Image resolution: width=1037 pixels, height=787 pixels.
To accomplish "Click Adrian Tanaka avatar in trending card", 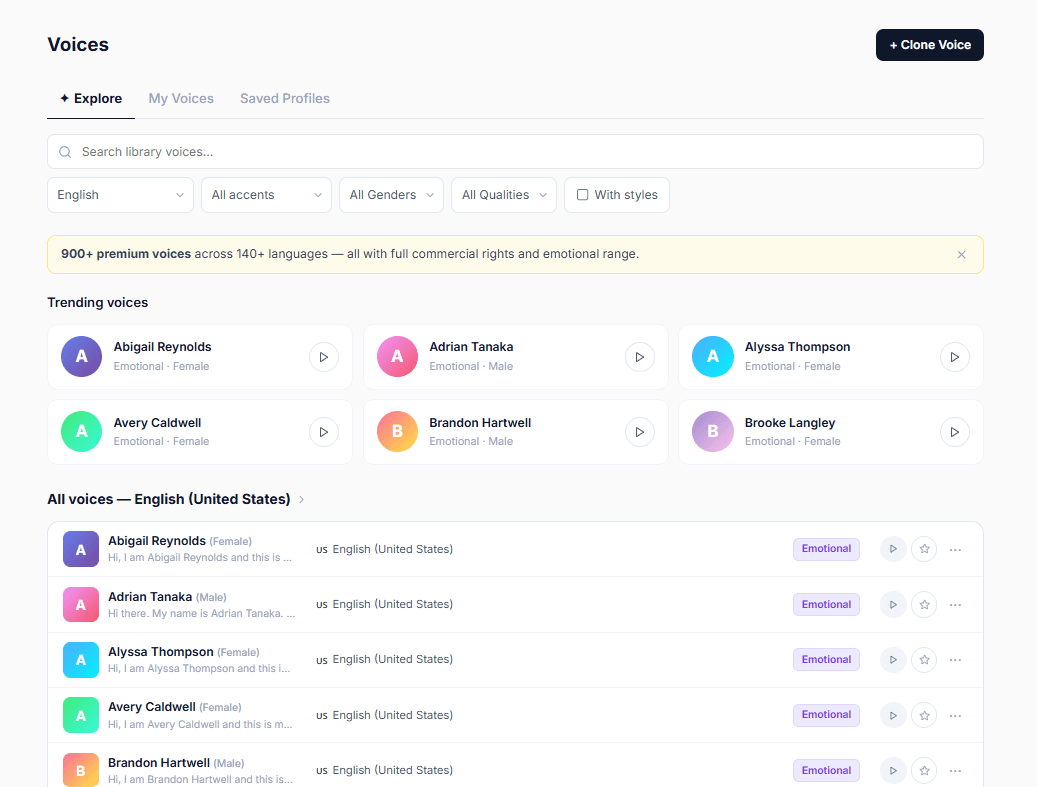I will coord(397,356).
